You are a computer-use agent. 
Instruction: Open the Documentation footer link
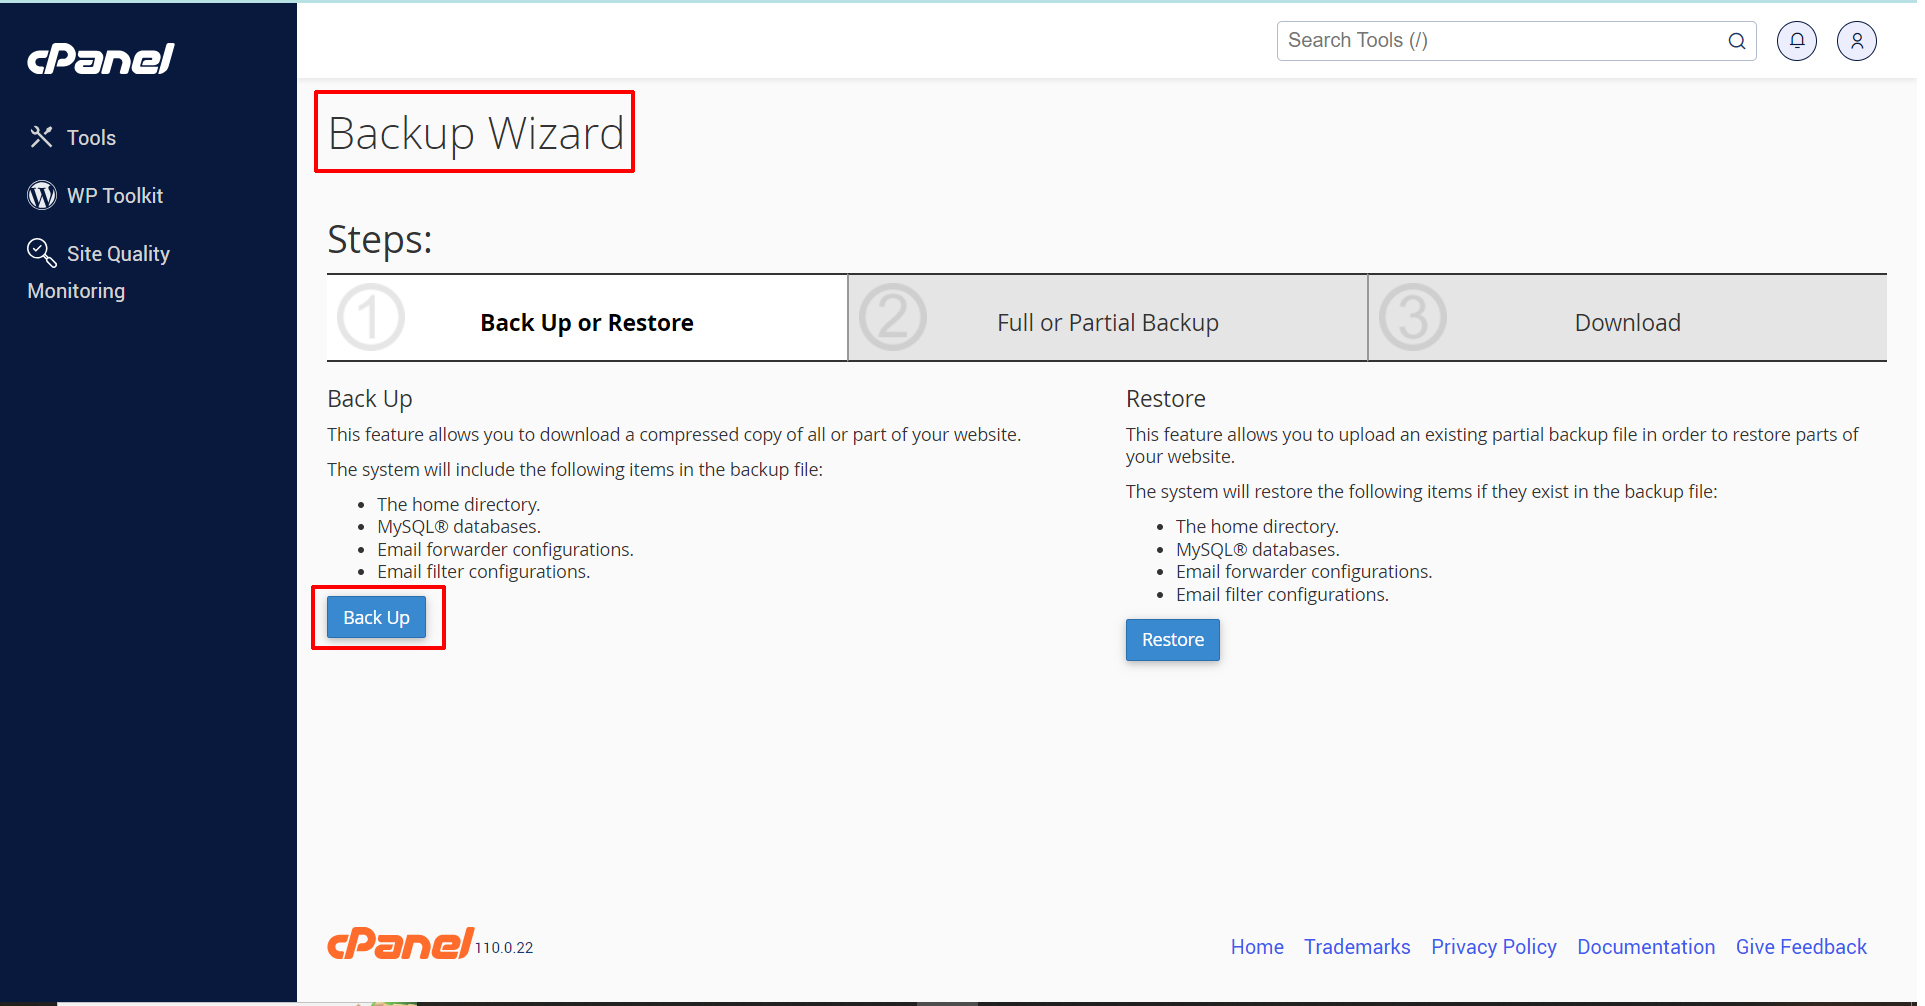tap(1645, 947)
